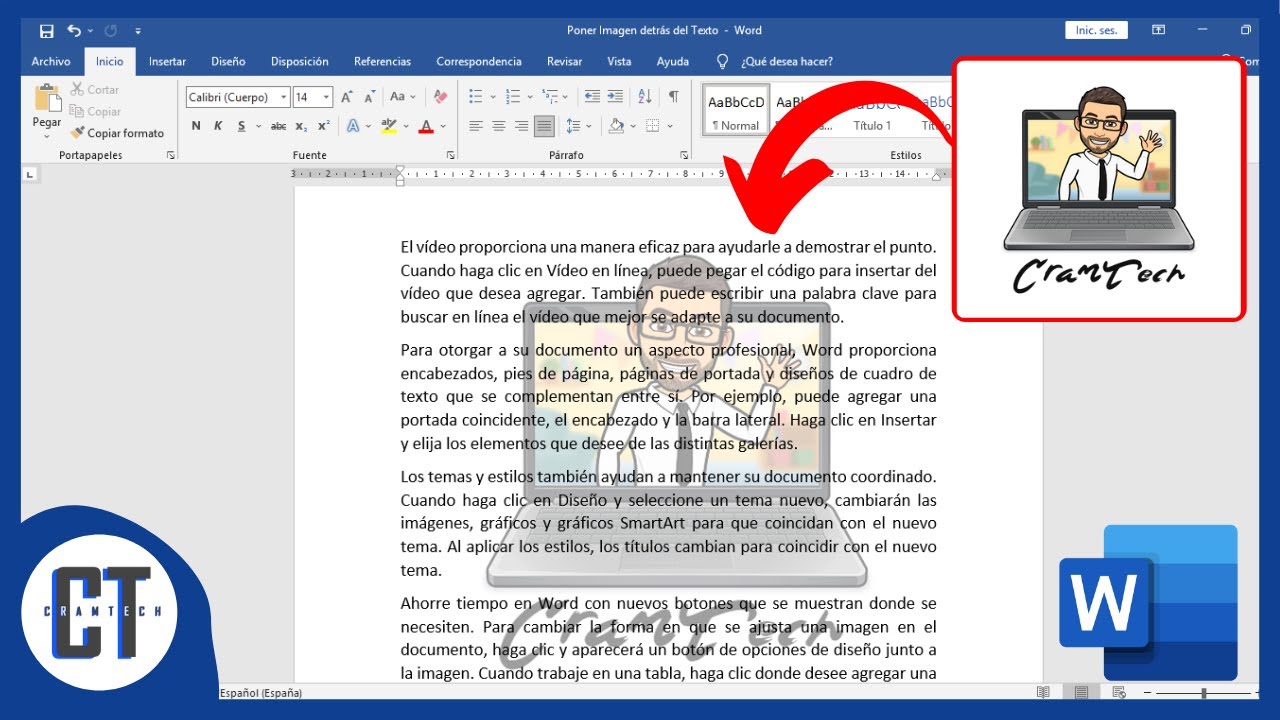Toggle italic with the K button
1280x720 pixels.
(218, 126)
